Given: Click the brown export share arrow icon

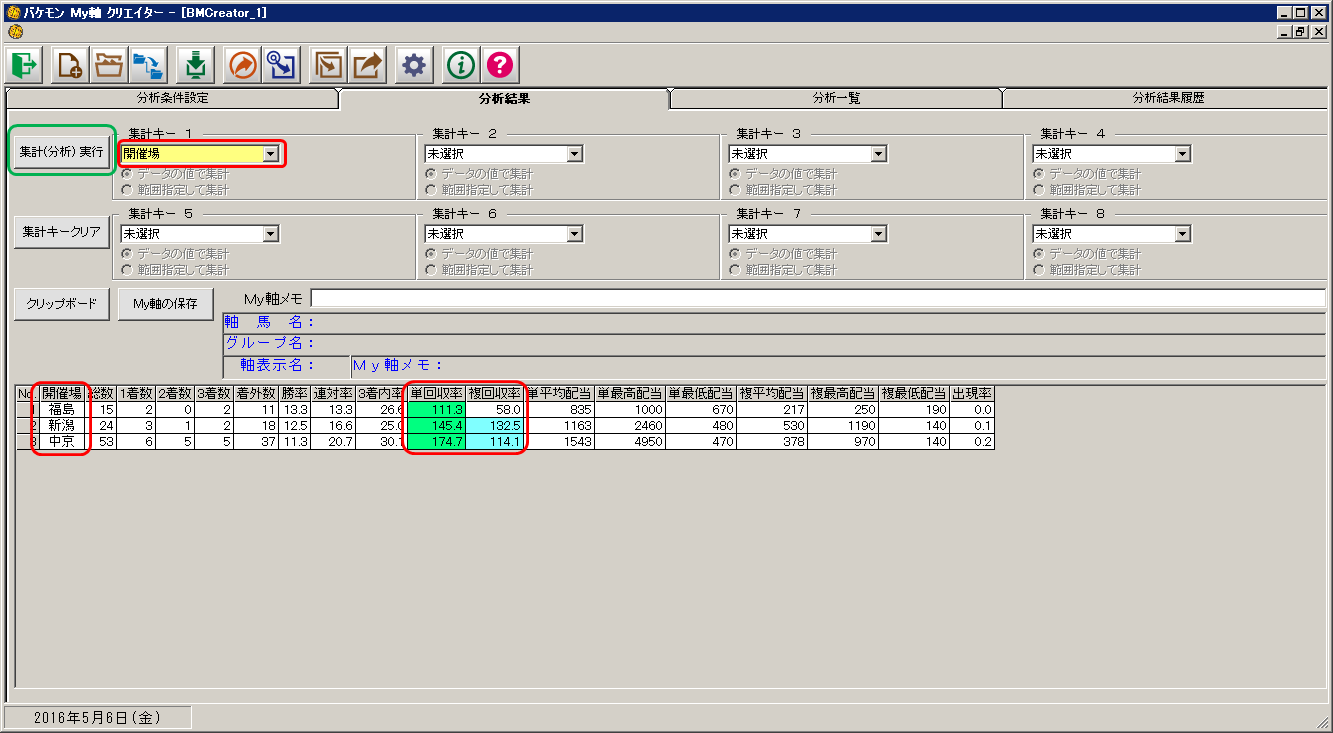Looking at the screenshot, I should pos(368,66).
